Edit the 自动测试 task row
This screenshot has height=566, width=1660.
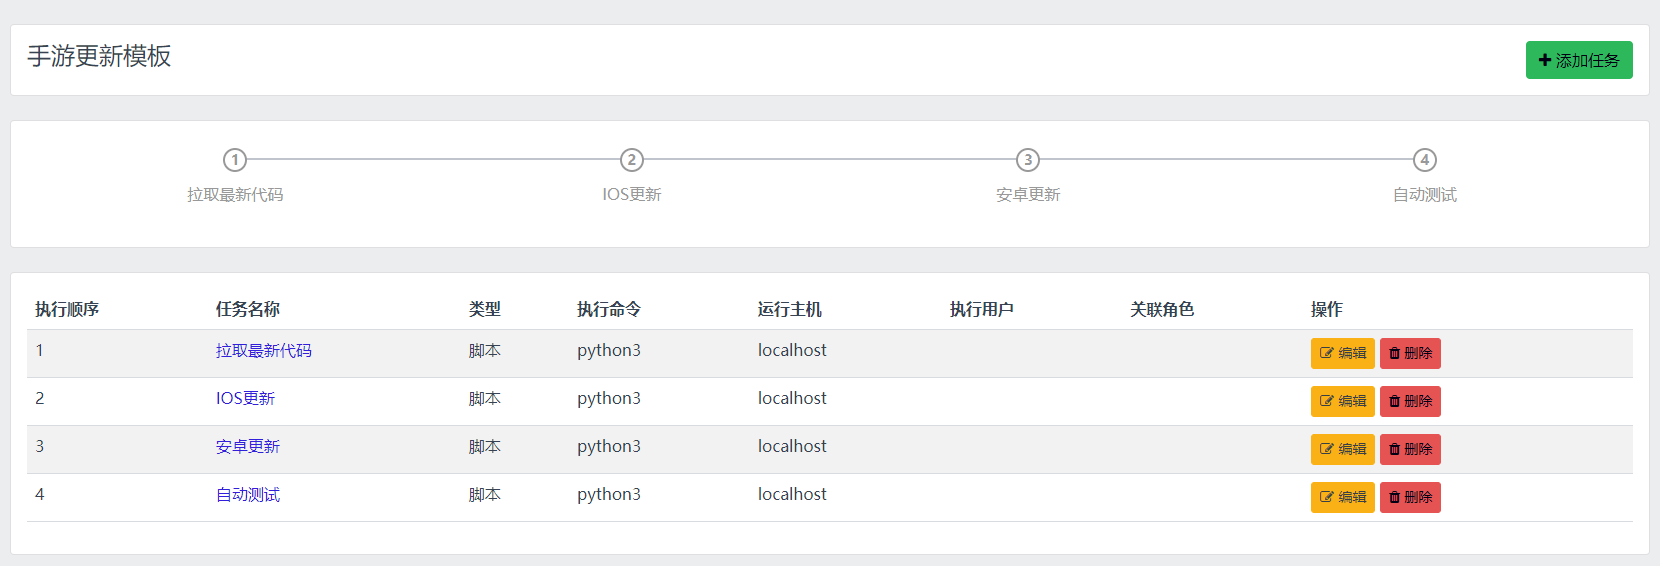point(1342,497)
